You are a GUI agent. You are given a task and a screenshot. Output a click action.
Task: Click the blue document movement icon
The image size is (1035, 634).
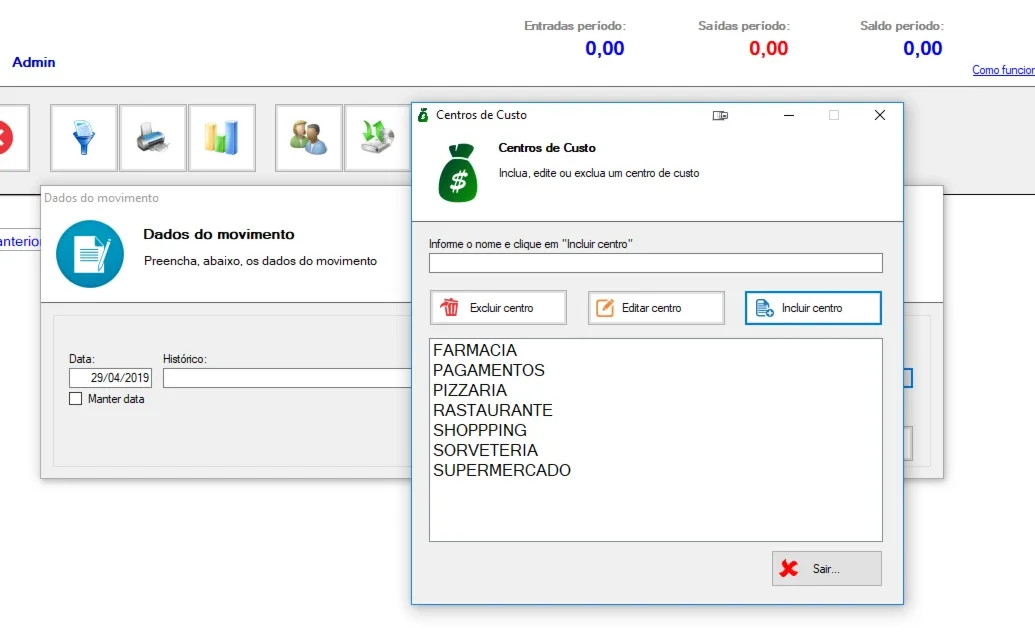pyautogui.click(x=90, y=254)
